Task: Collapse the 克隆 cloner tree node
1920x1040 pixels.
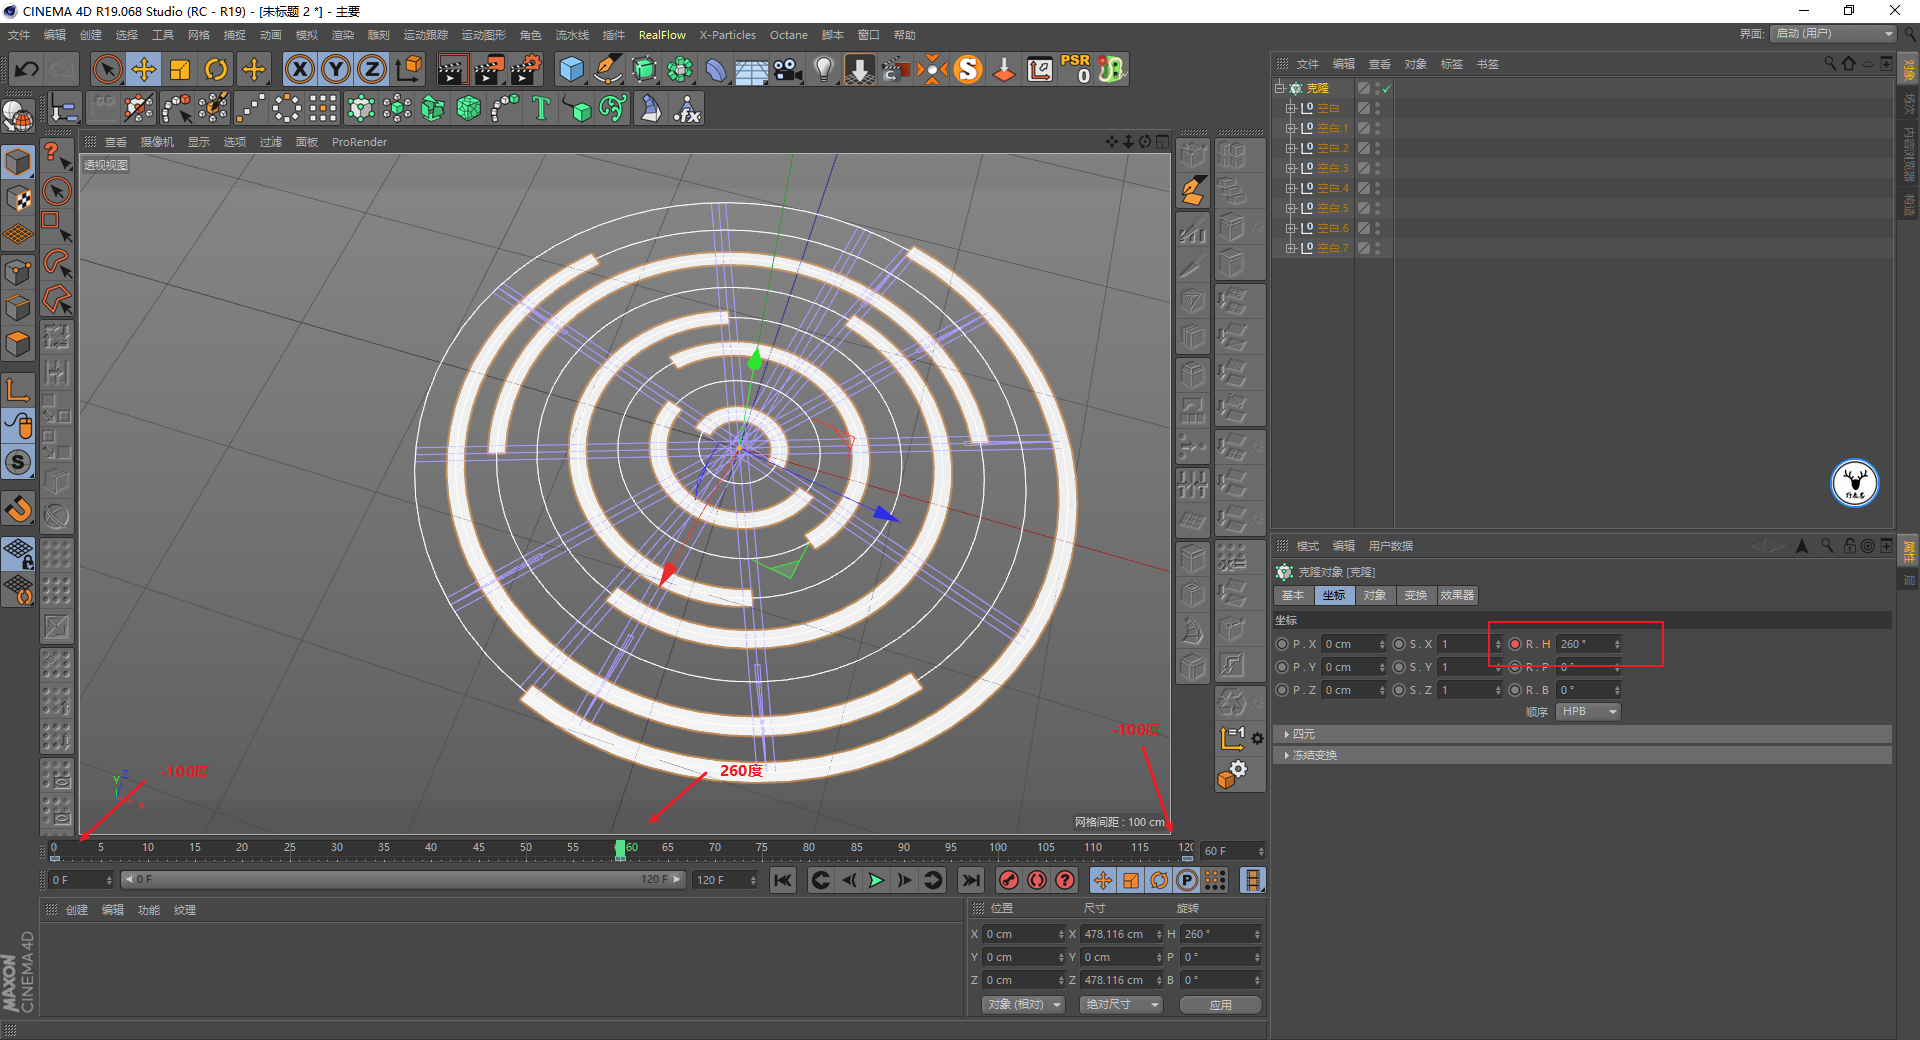Action: 1279,88
